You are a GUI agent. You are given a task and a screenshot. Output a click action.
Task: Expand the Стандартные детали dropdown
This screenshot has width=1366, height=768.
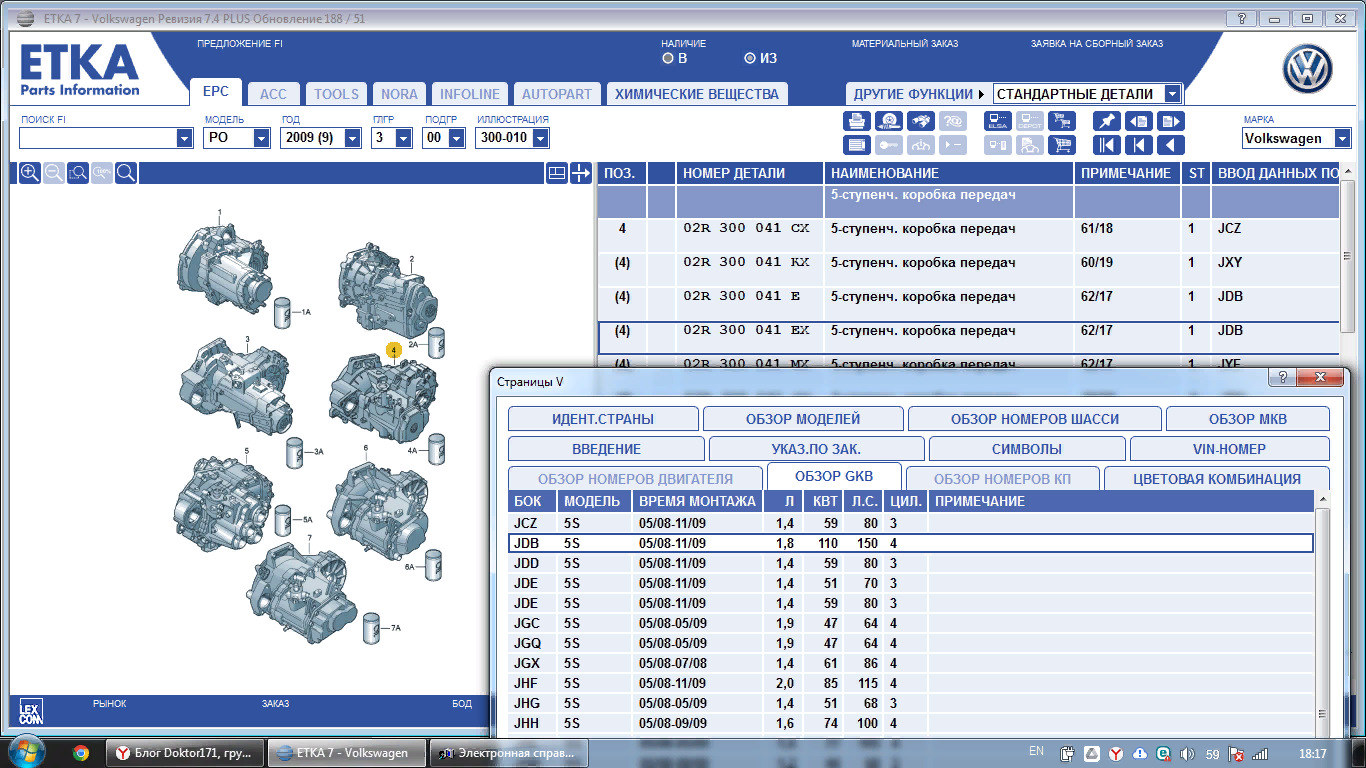click(x=1172, y=94)
